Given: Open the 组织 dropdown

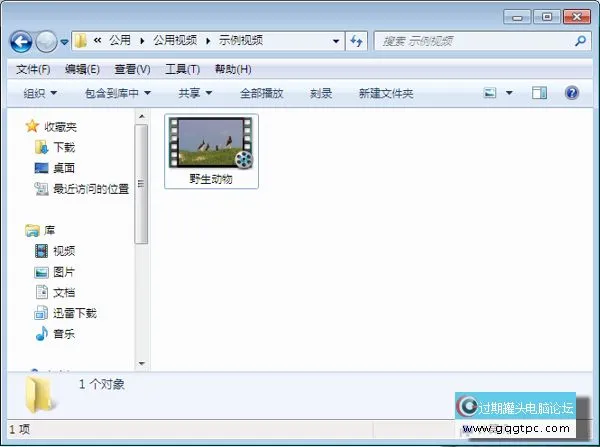Looking at the screenshot, I should tap(40, 93).
